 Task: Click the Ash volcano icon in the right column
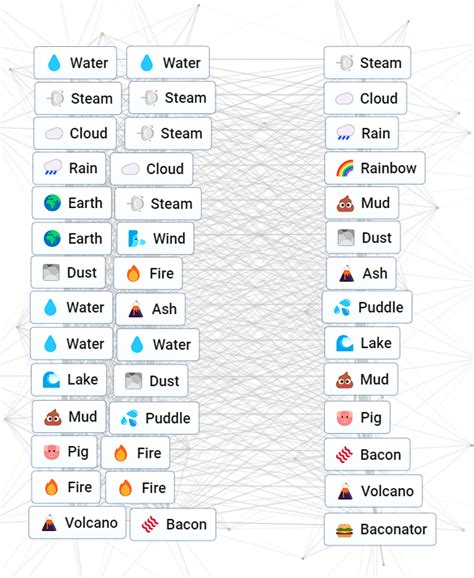[x=346, y=274]
